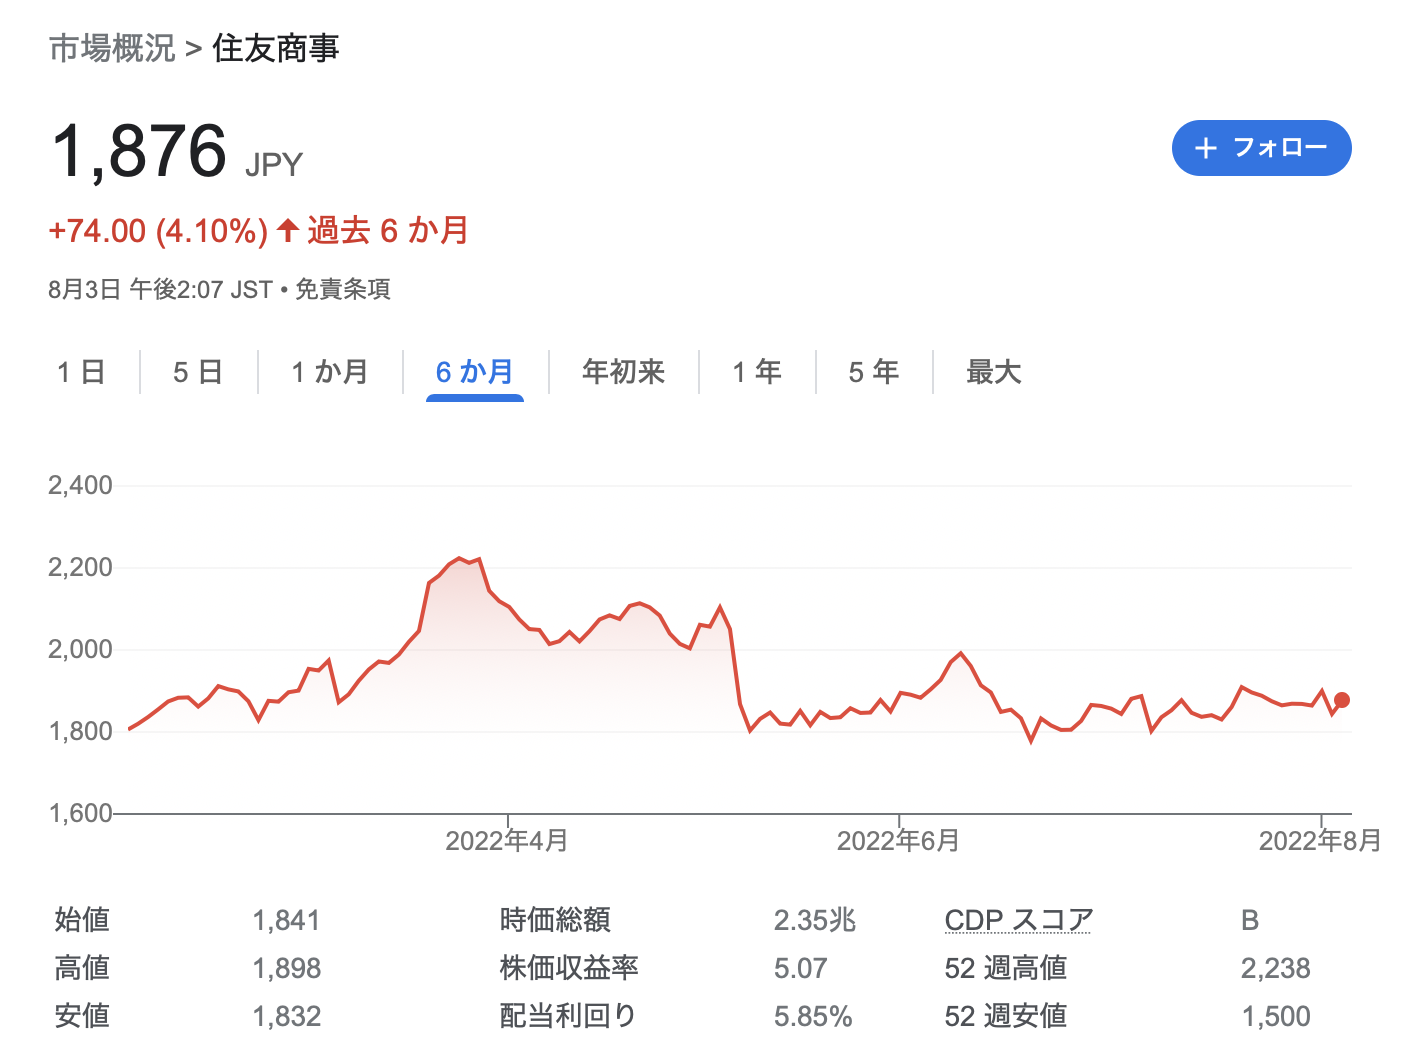This screenshot has height=1042, width=1406.
Task: Open the 免責条項 disclaimer link
Action: [x=343, y=290]
